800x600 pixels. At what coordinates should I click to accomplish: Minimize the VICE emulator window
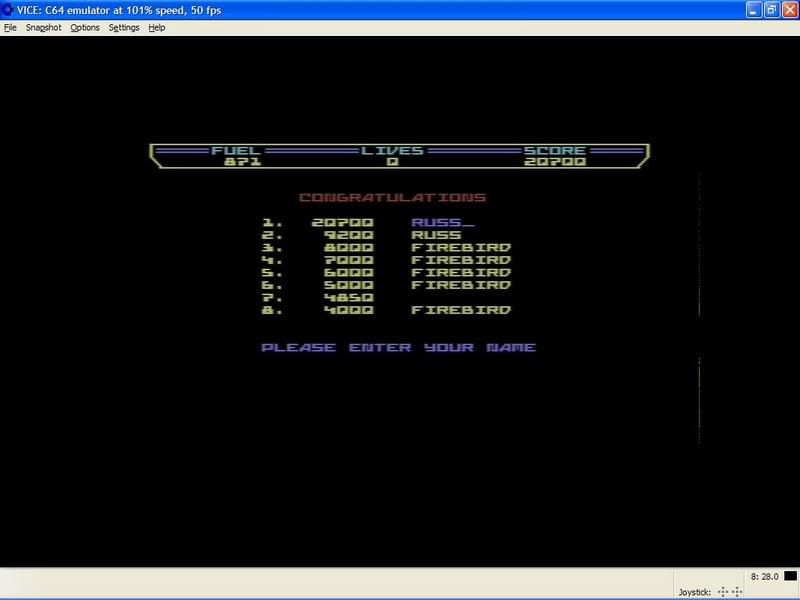[751, 9]
